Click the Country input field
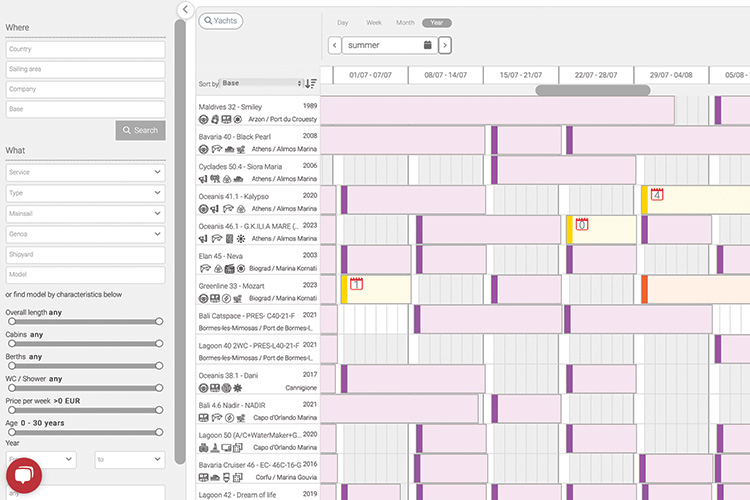 (x=84, y=49)
